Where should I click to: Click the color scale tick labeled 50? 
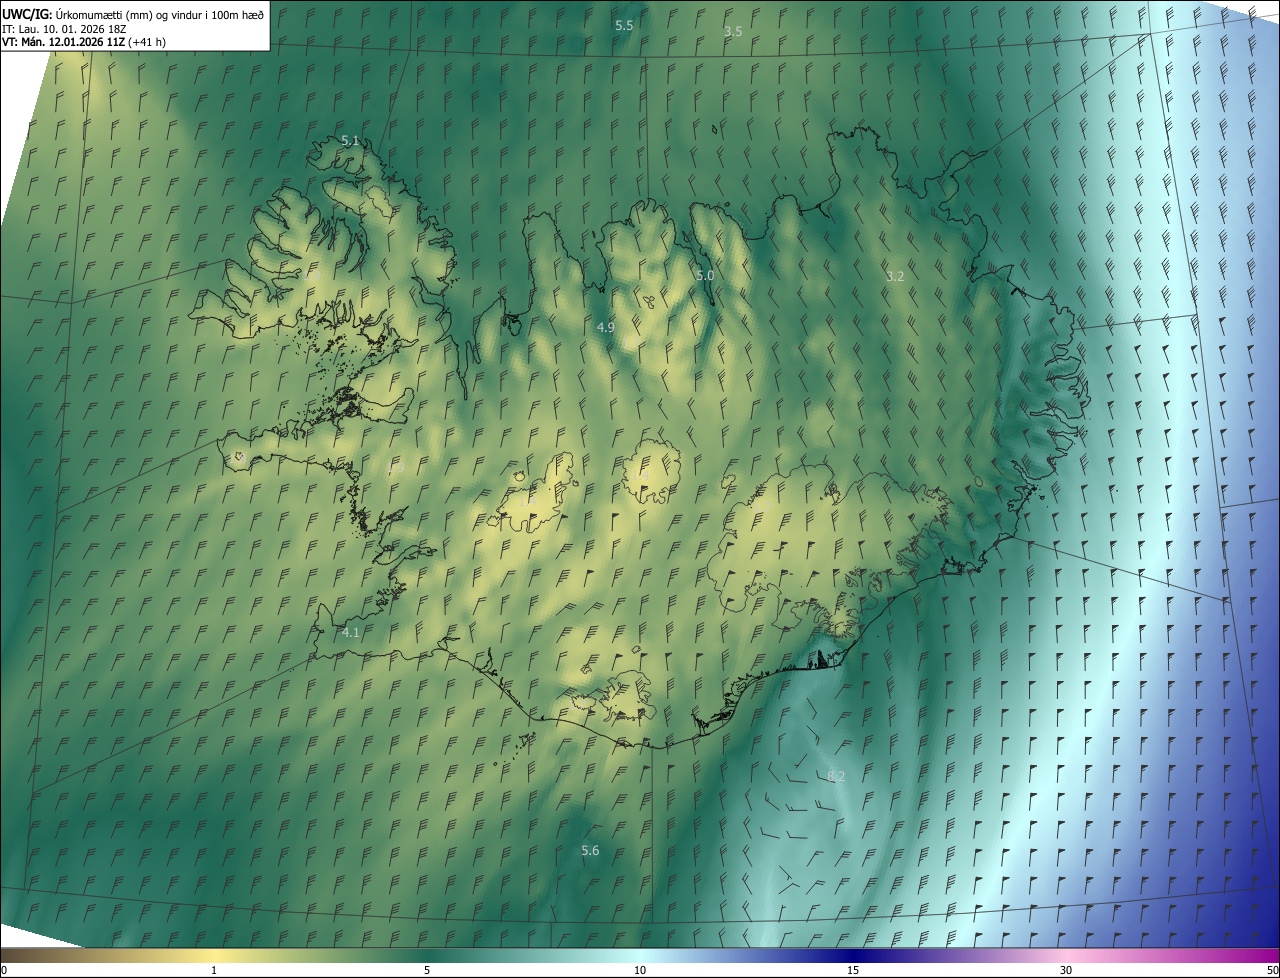click(x=1272, y=970)
